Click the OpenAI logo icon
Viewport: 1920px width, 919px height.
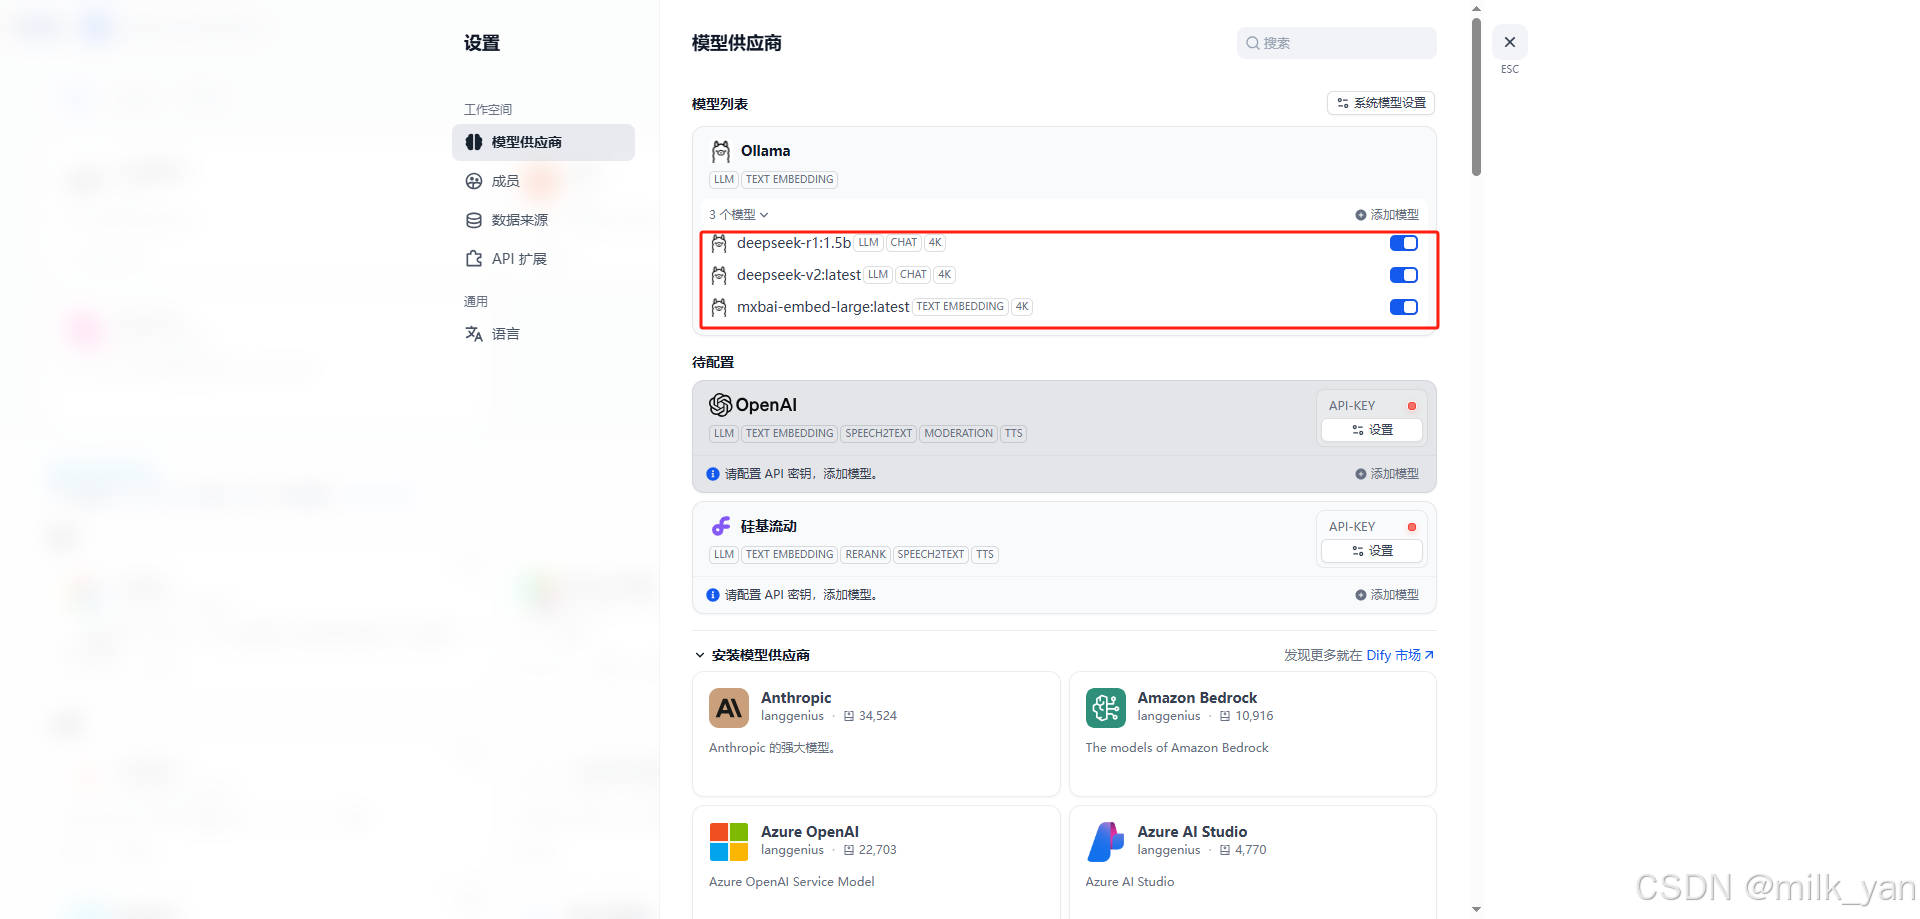721,405
